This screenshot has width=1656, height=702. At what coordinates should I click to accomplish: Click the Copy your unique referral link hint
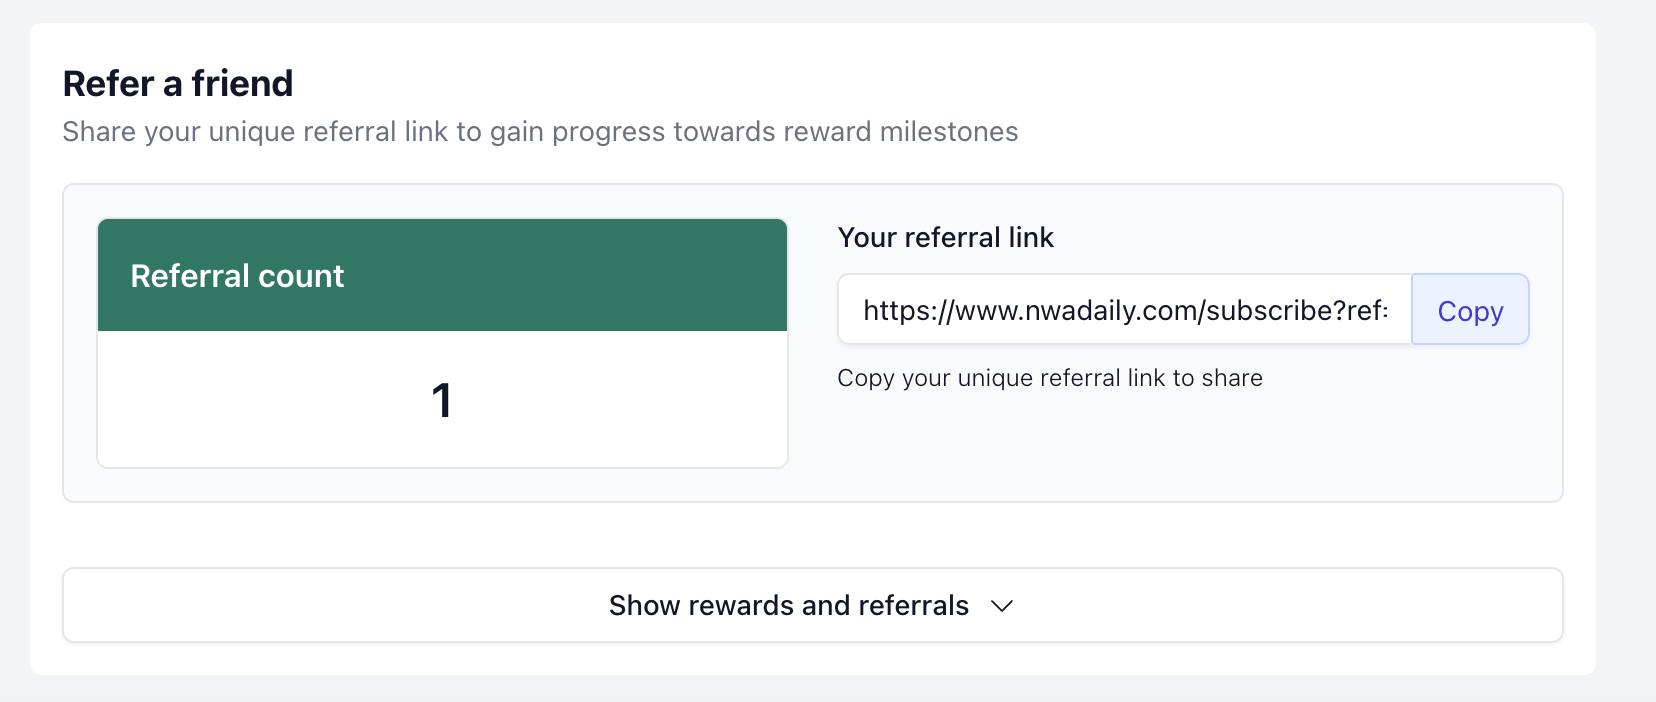tap(1050, 378)
